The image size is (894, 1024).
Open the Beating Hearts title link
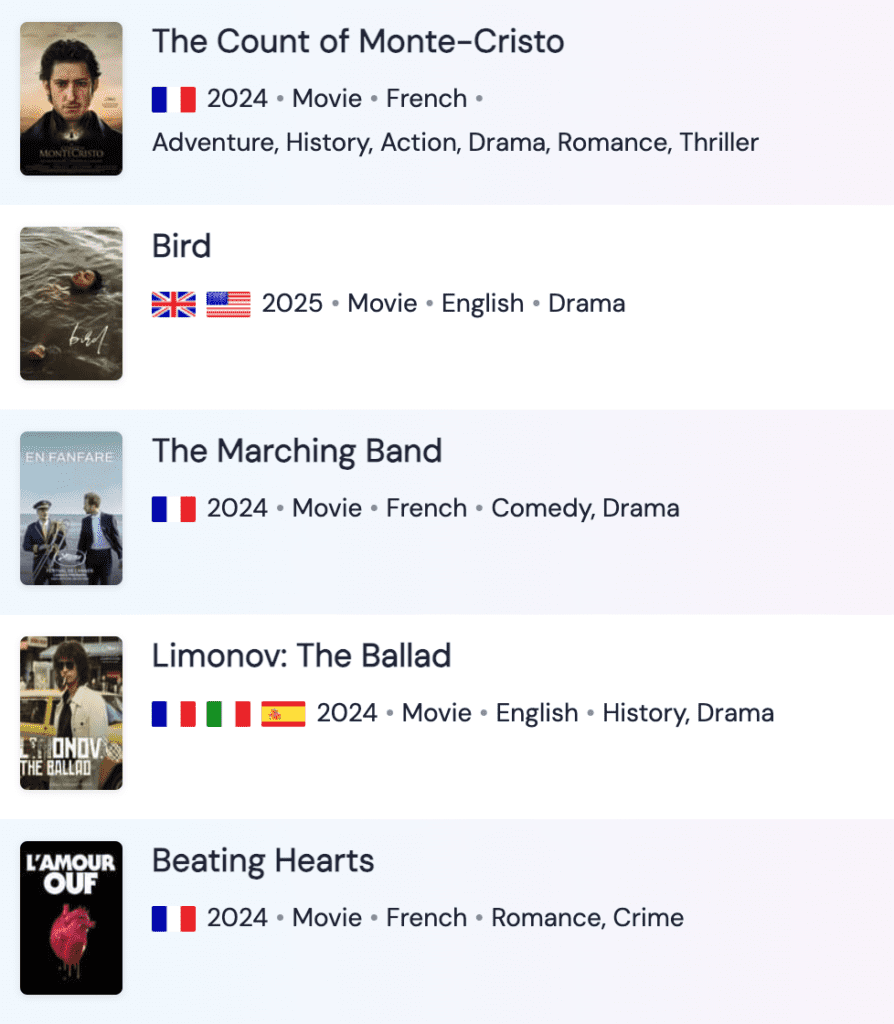(263, 861)
